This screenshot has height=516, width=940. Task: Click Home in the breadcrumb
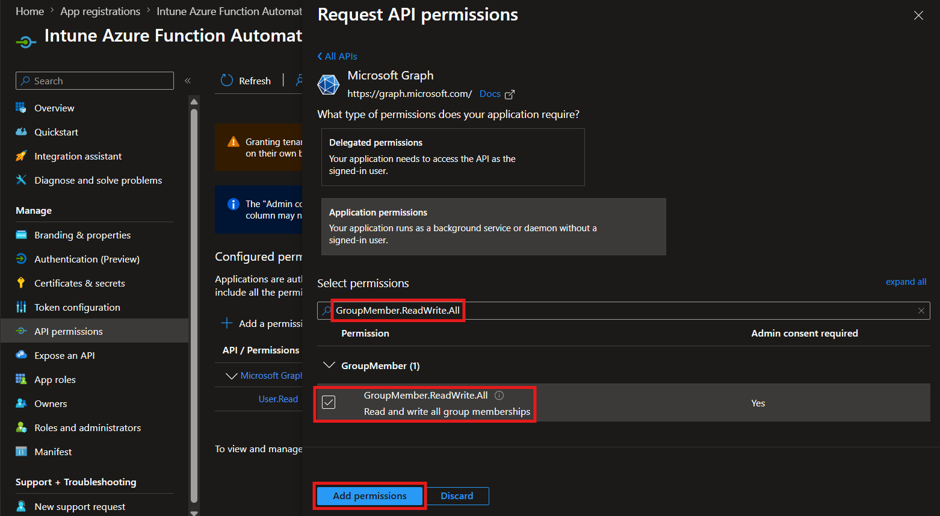pyautogui.click(x=29, y=11)
